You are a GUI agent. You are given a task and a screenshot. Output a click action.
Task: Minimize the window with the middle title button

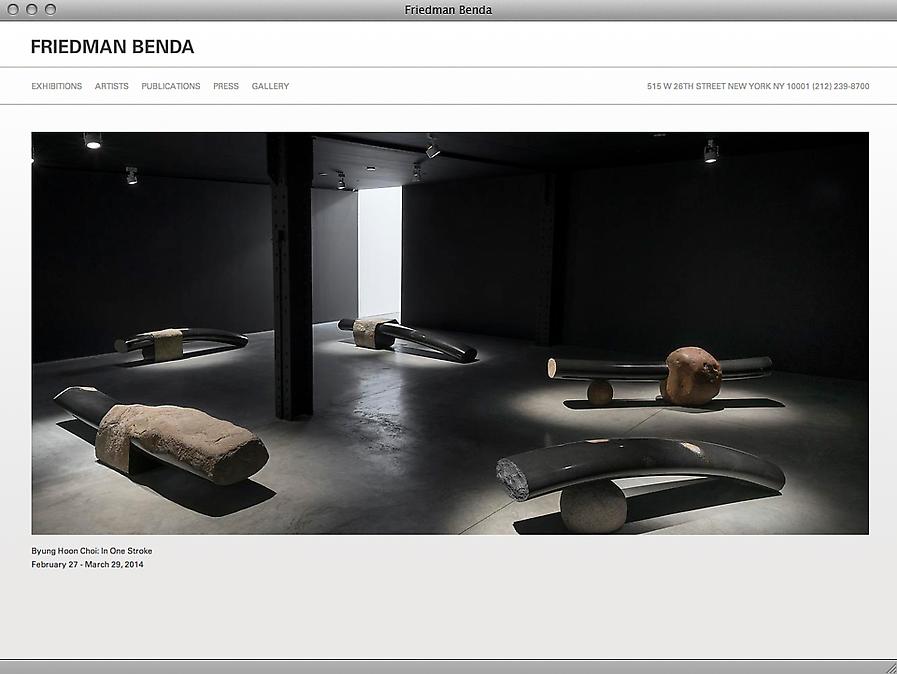point(31,9)
